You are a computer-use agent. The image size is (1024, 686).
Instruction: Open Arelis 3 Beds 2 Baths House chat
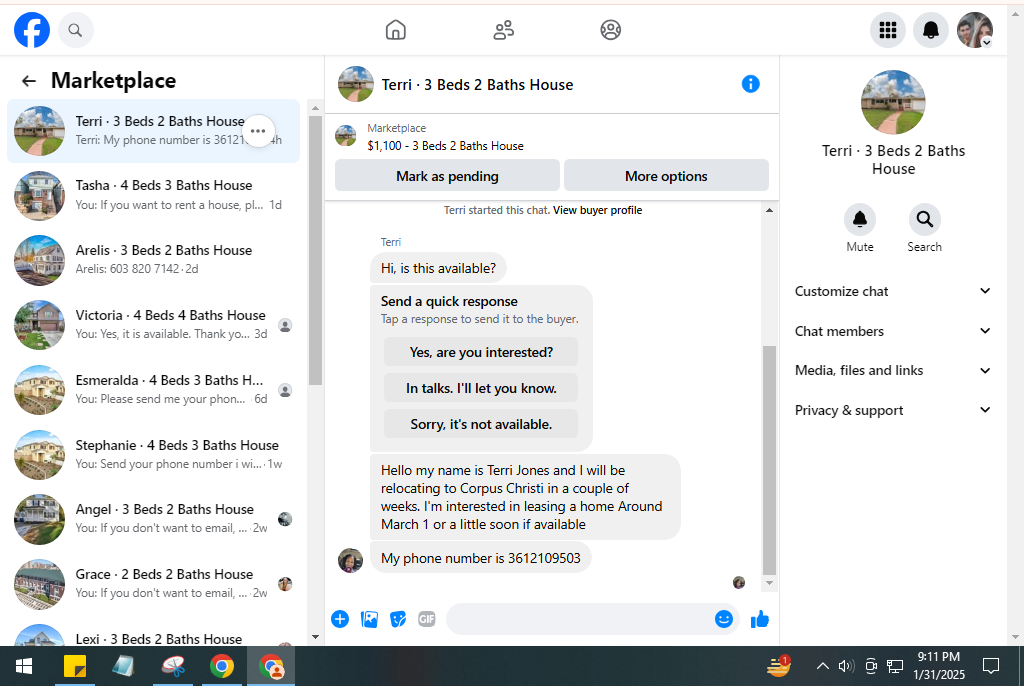[x=153, y=260]
